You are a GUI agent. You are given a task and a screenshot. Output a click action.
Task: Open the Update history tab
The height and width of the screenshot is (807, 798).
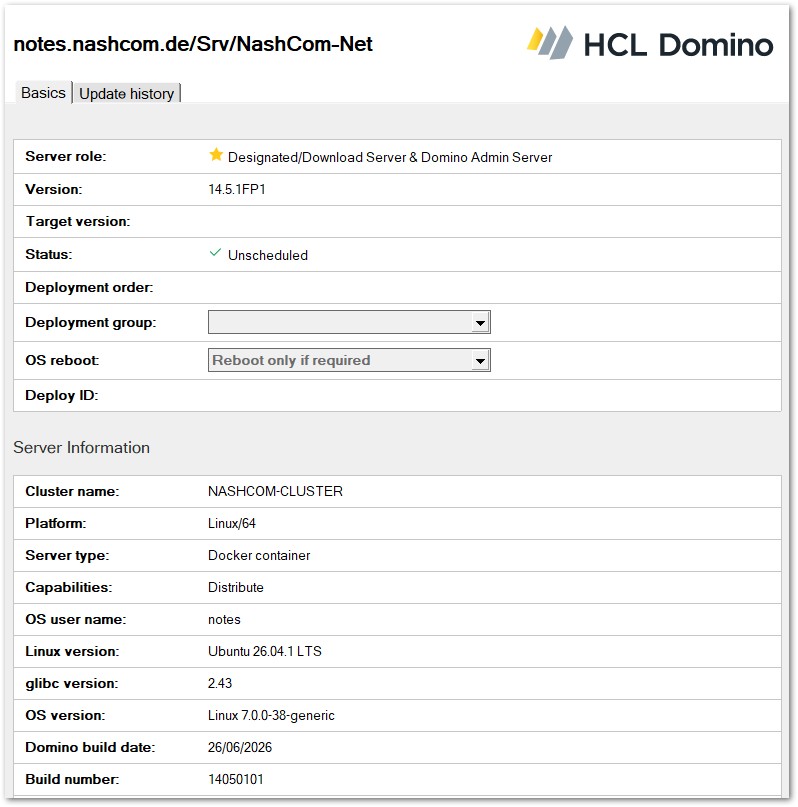127,94
